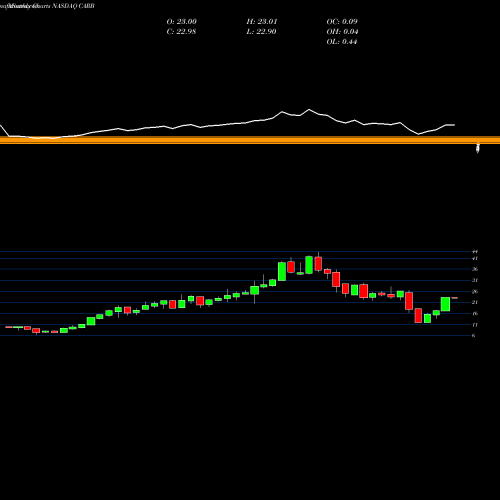Click the price axis label 11

pyautogui.click(x=475, y=325)
